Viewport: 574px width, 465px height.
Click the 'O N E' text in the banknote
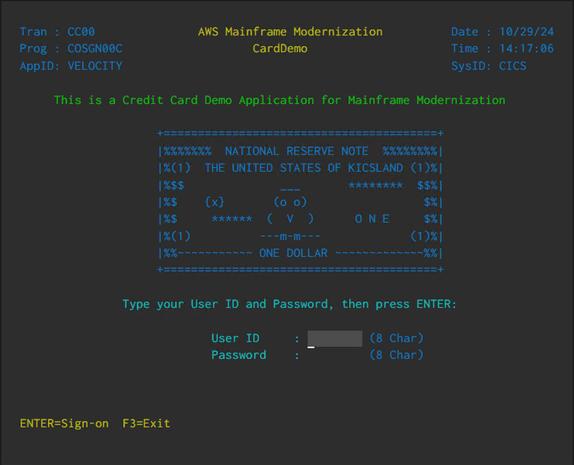tap(372, 219)
